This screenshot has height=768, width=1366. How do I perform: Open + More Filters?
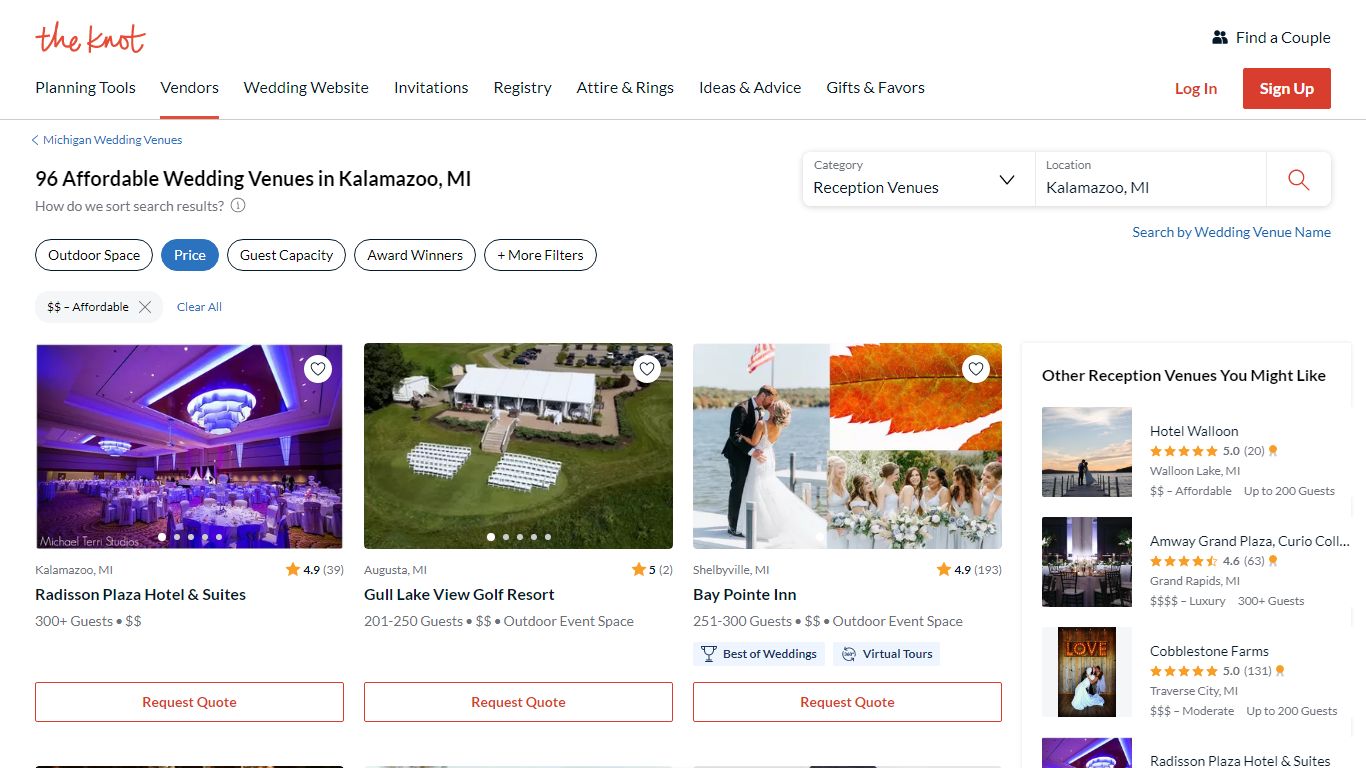coord(540,255)
